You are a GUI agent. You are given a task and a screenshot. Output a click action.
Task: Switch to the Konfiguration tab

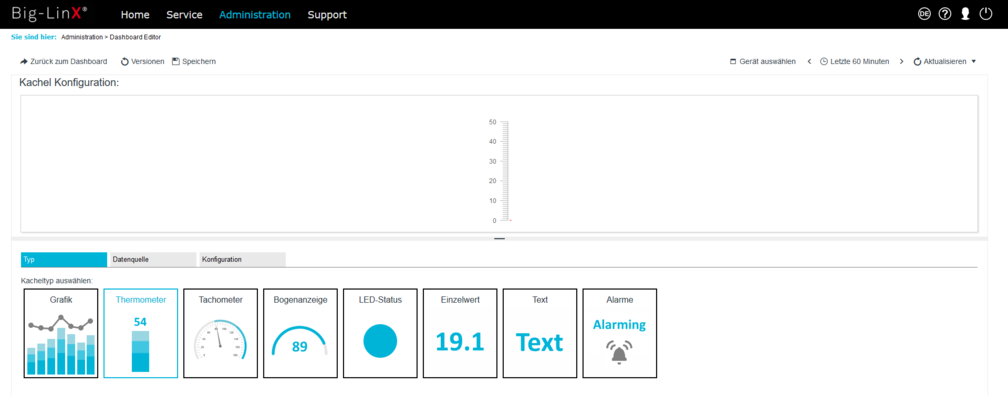(x=242, y=259)
